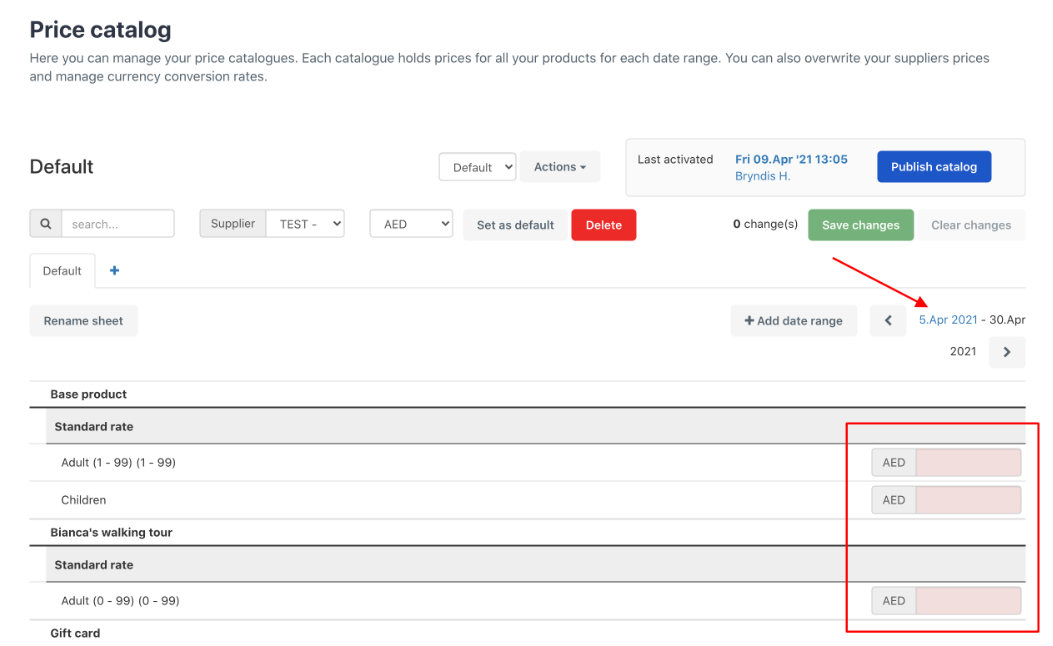Viewport: 1053px width, 646px height.
Task: Choose currency from AED dropdown
Action: click(x=411, y=224)
